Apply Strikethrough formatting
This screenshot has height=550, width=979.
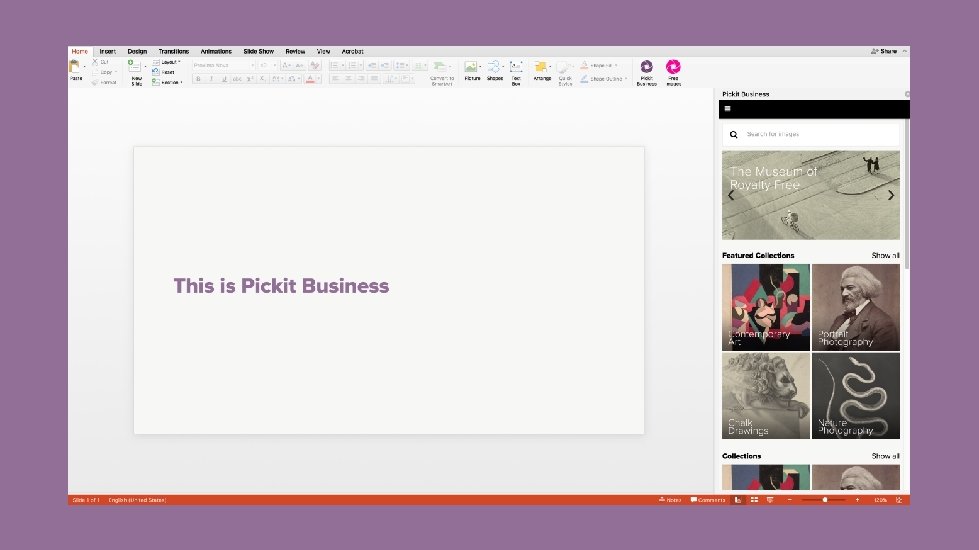237,79
